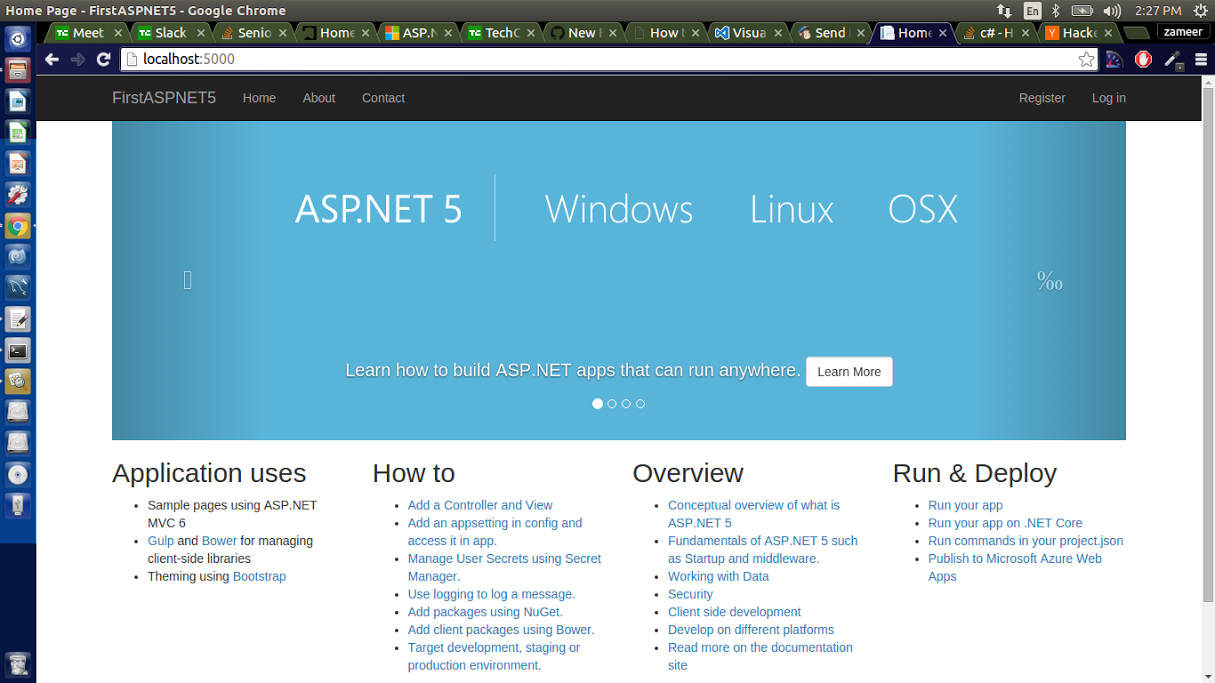Click the browser reload button
Viewport: 1215px width, 683px height.
point(103,59)
